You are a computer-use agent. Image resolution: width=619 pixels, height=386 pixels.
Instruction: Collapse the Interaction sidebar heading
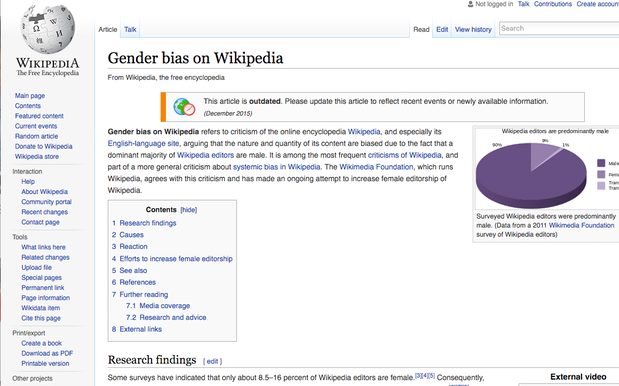pos(27,171)
